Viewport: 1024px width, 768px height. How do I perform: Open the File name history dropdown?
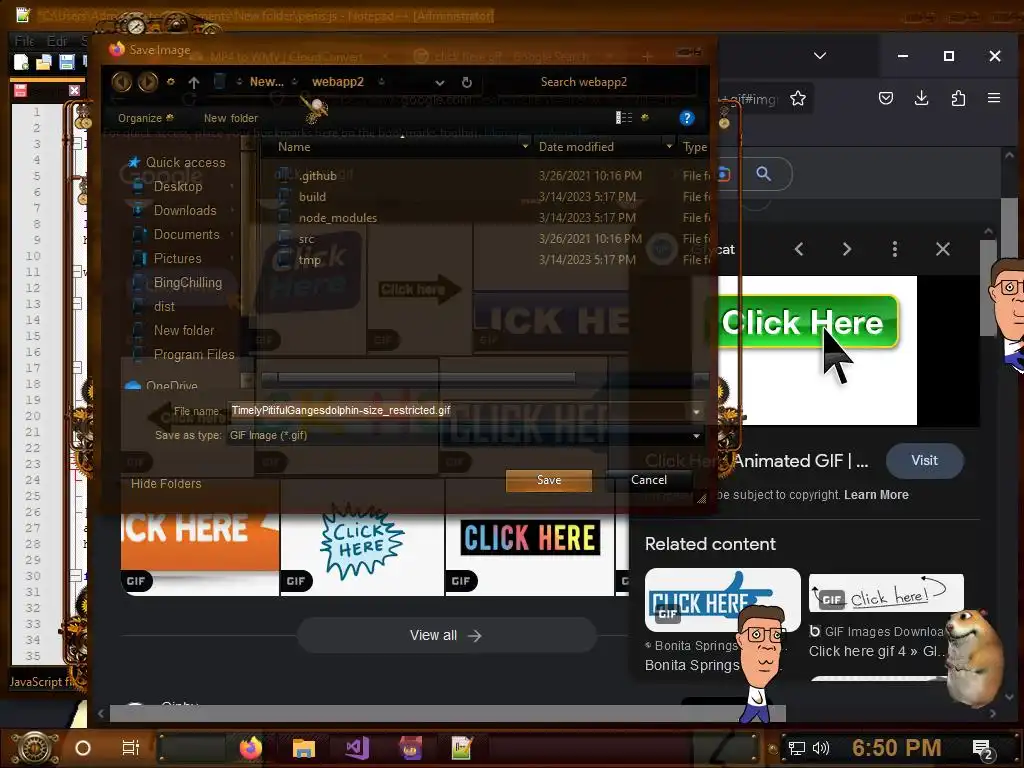click(696, 411)
